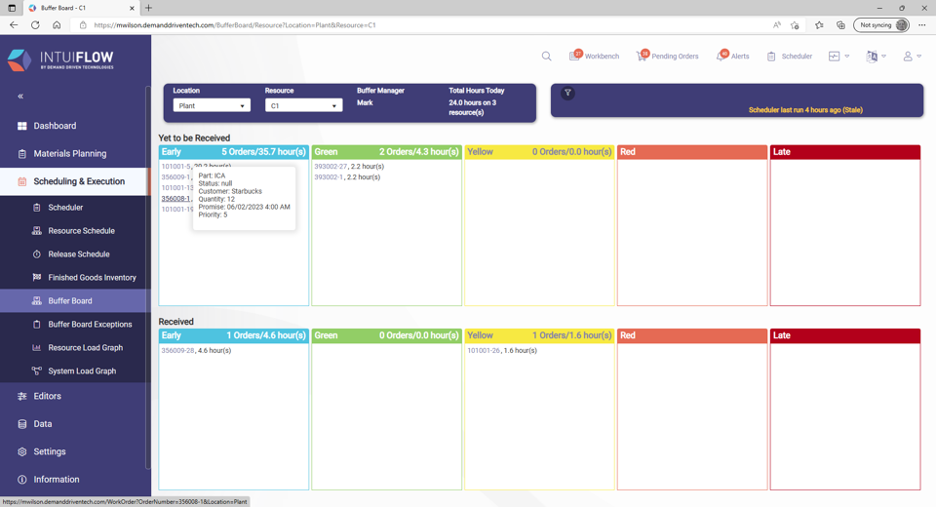Image resolution: width=936 pixels, height=508 pixels.
Task: Open Workbench from top bar
Action: point(594,56)
